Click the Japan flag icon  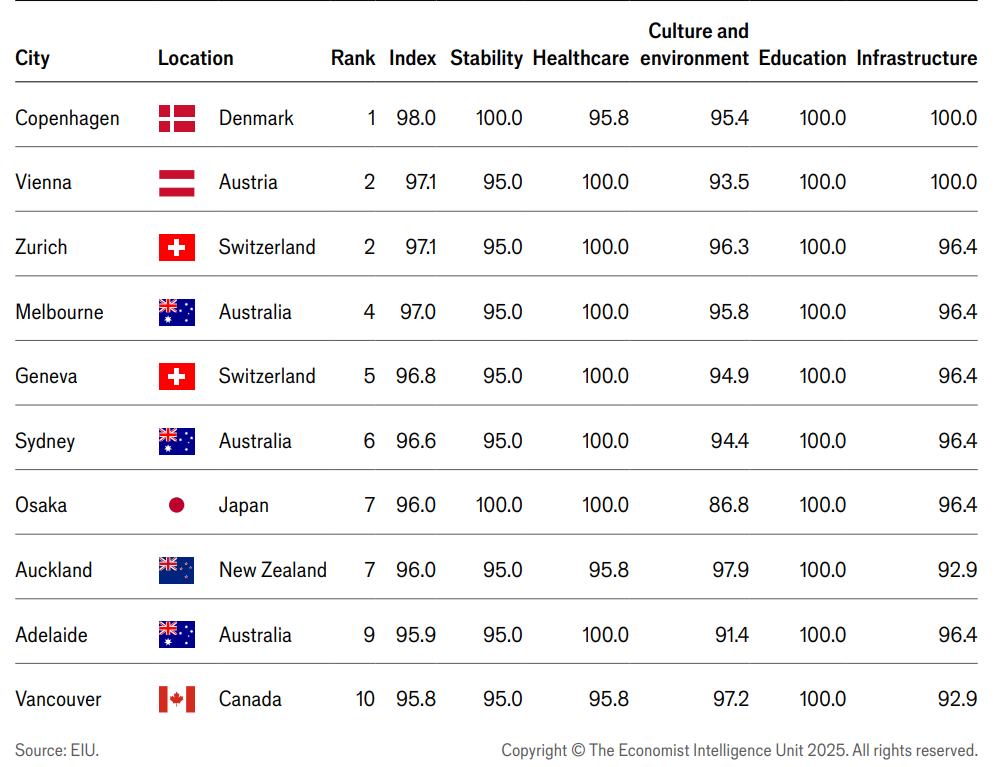[x=177, y=505]
